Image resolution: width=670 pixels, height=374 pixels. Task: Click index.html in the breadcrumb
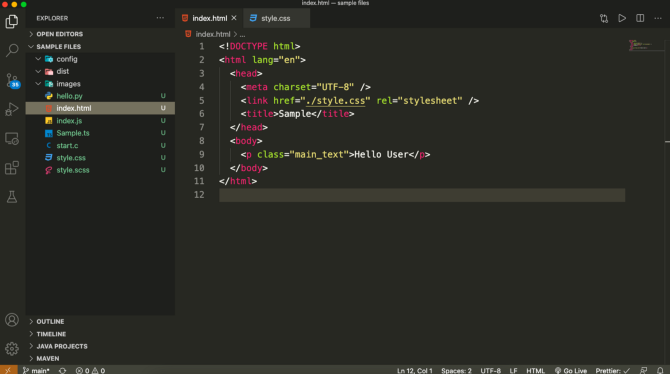213,34
